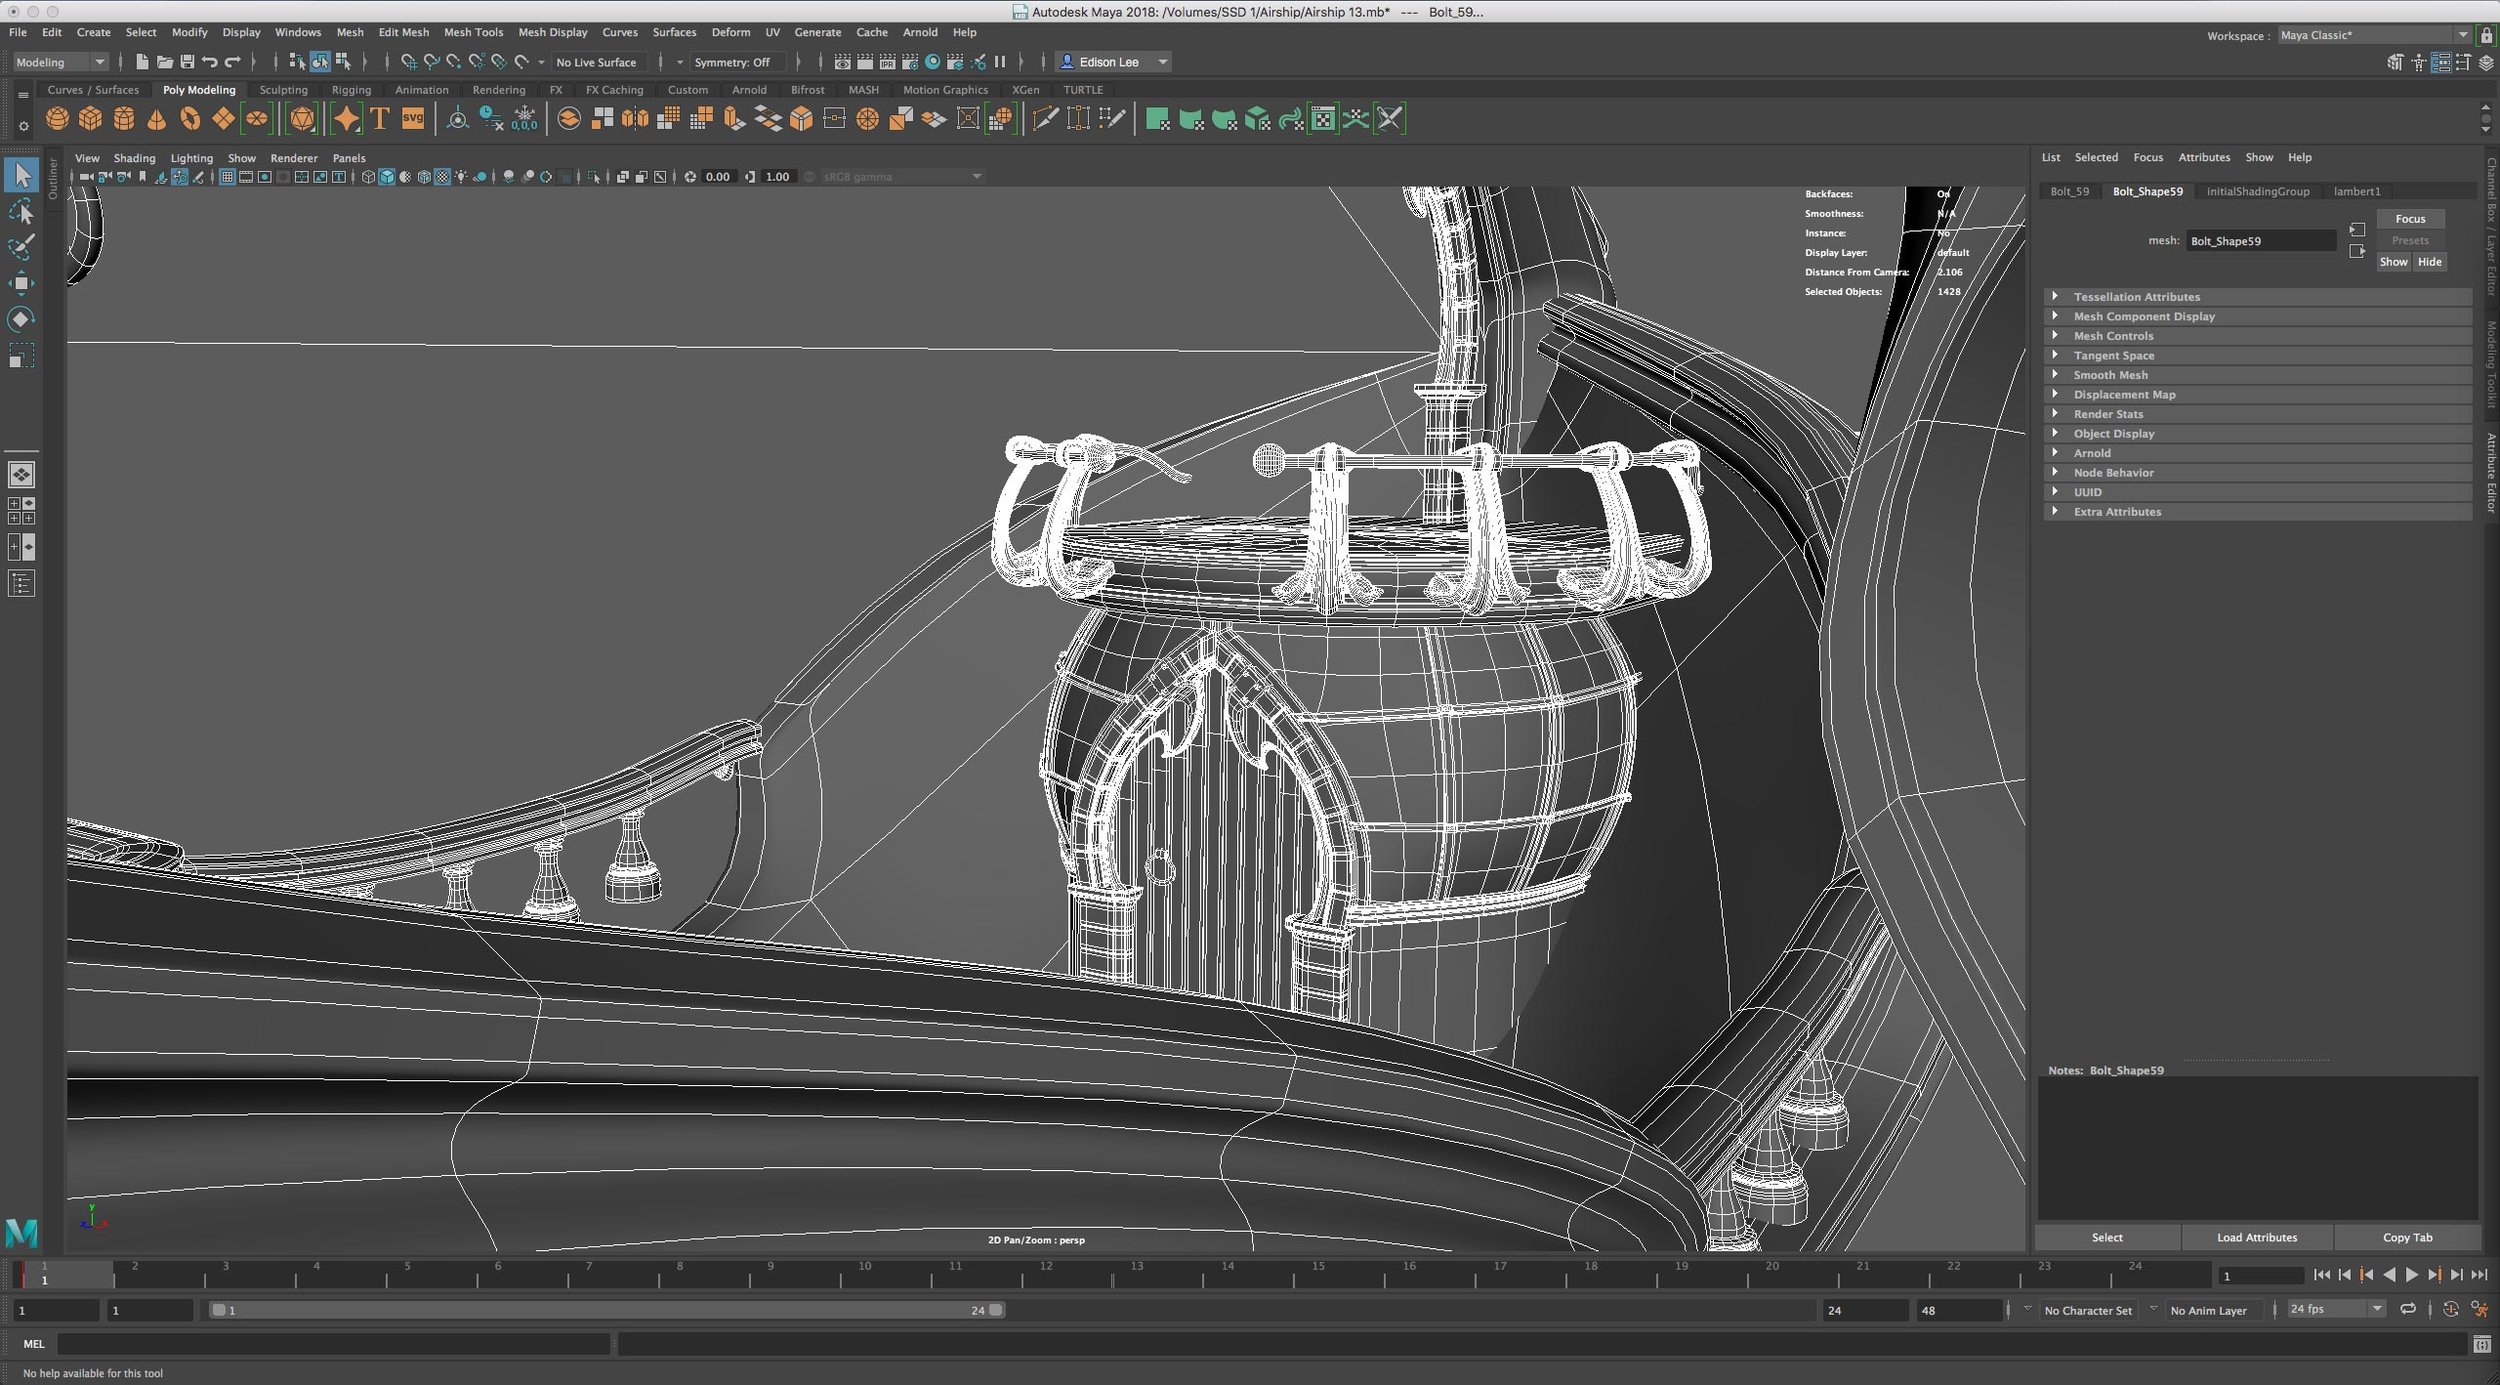Click the Load Attributes button
2500x1385 pixels.
tap(2256, 1237)
